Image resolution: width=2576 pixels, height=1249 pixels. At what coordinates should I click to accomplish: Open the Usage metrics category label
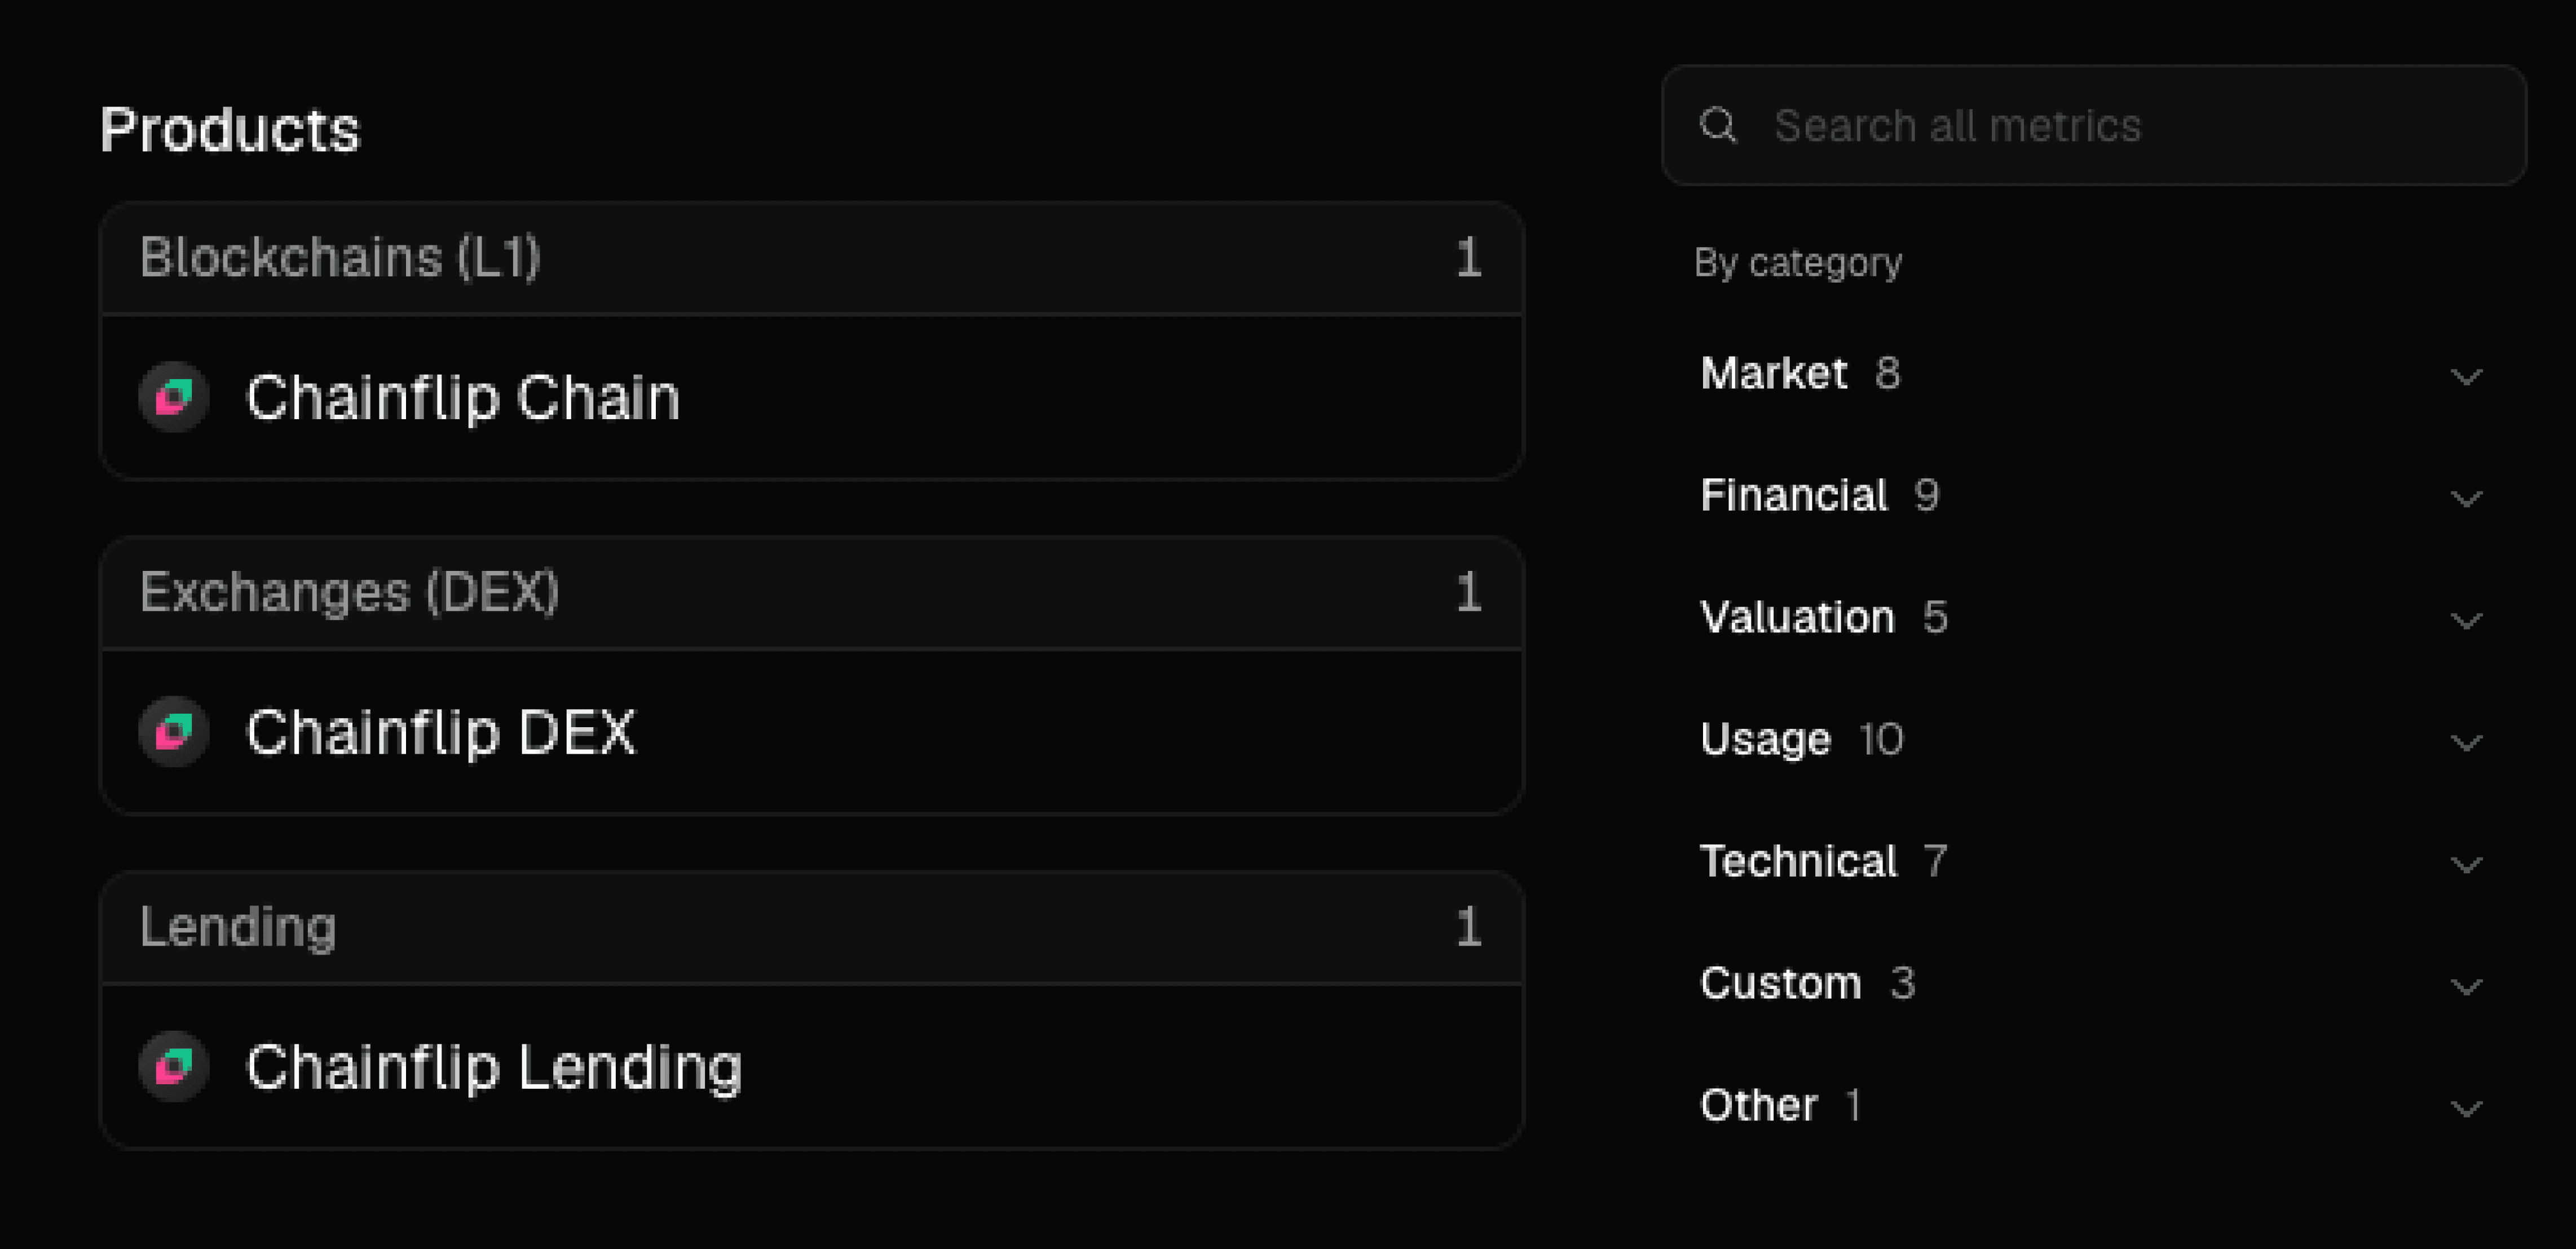click(1765, 740)
